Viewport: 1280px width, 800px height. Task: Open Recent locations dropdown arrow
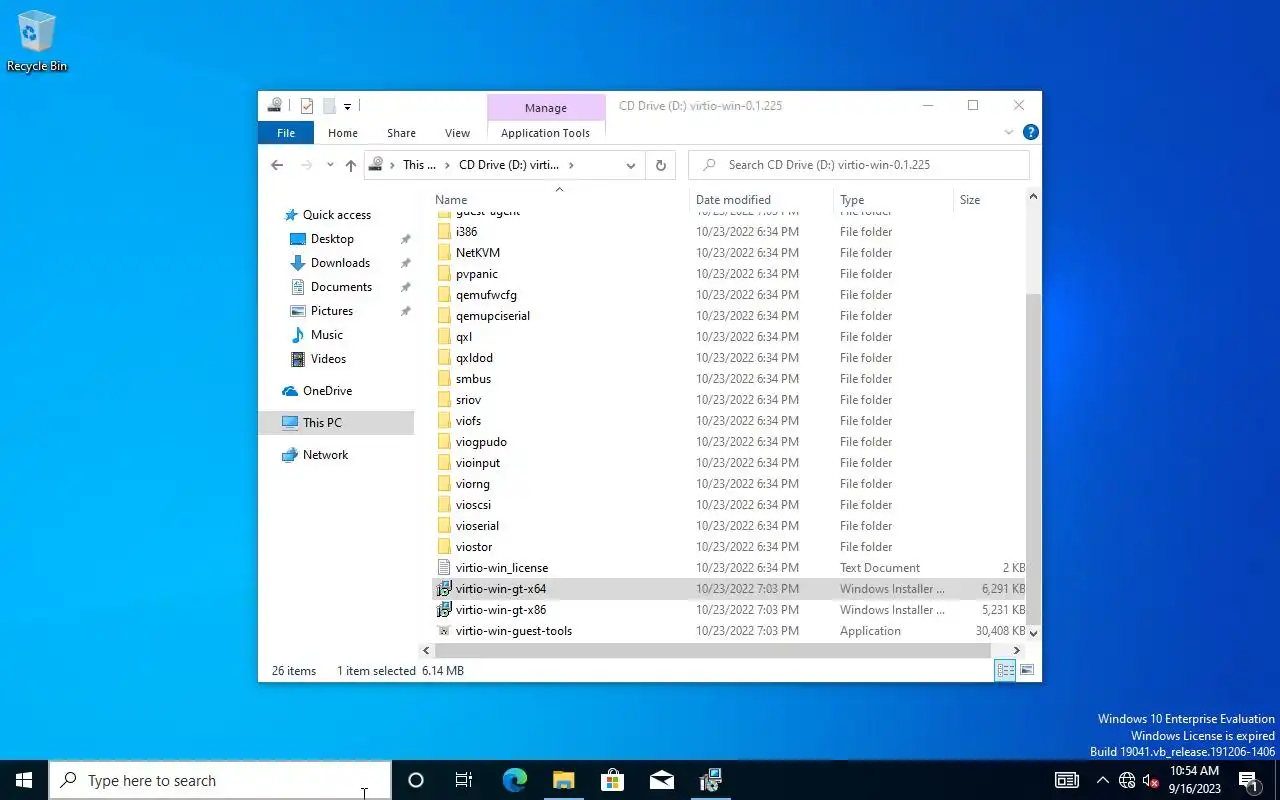pos(330,165)
